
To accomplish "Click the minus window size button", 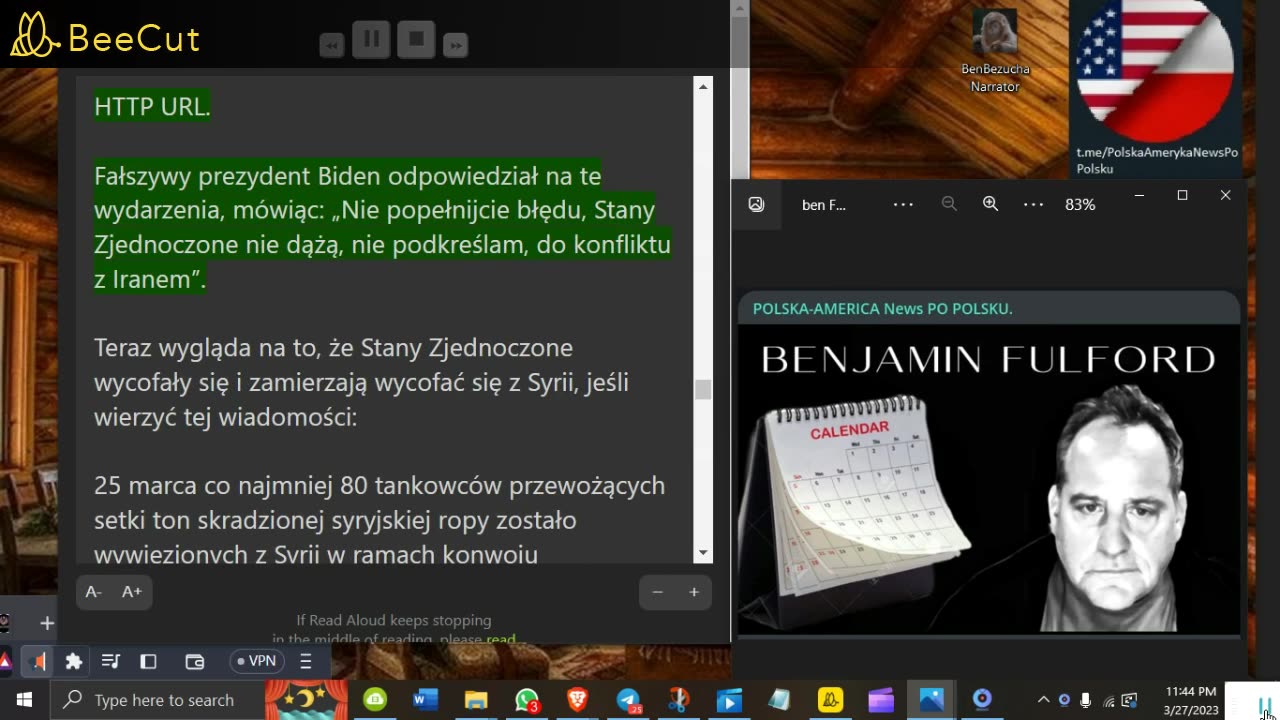I will click(657, 592).
